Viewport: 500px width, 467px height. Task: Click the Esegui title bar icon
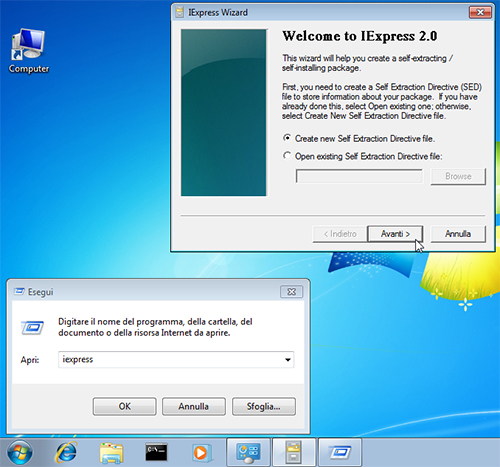point(19,292)
